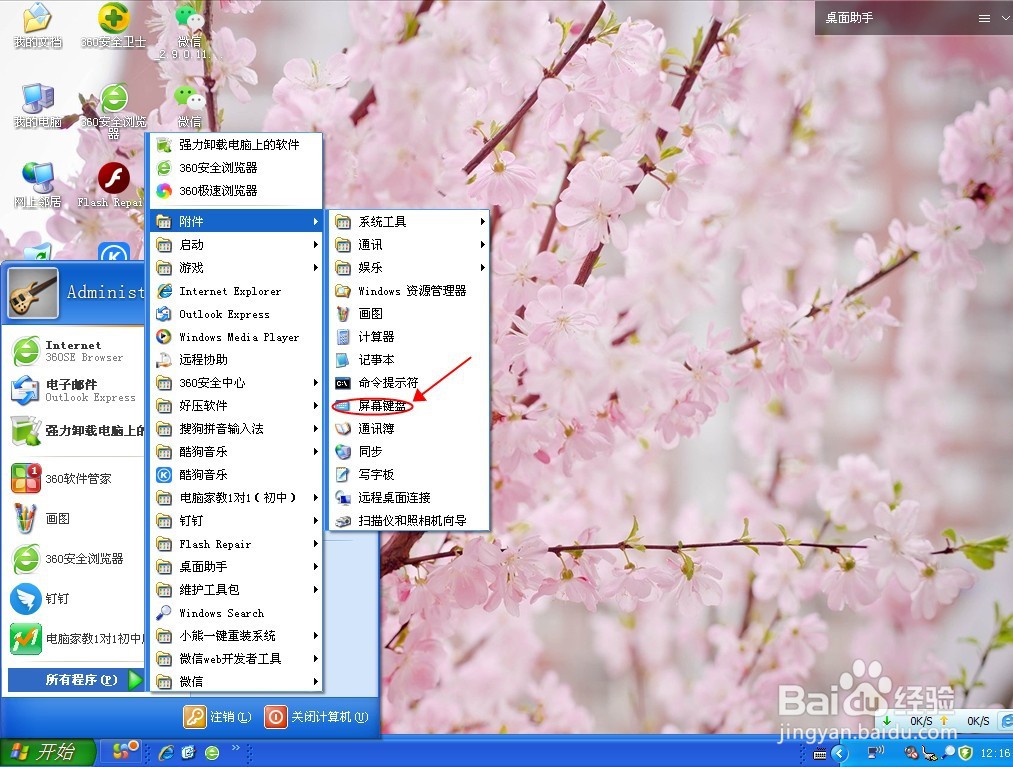Open Flash Repair desktop icon
Screen dimensions: 1013x767
tap(112, 185)
